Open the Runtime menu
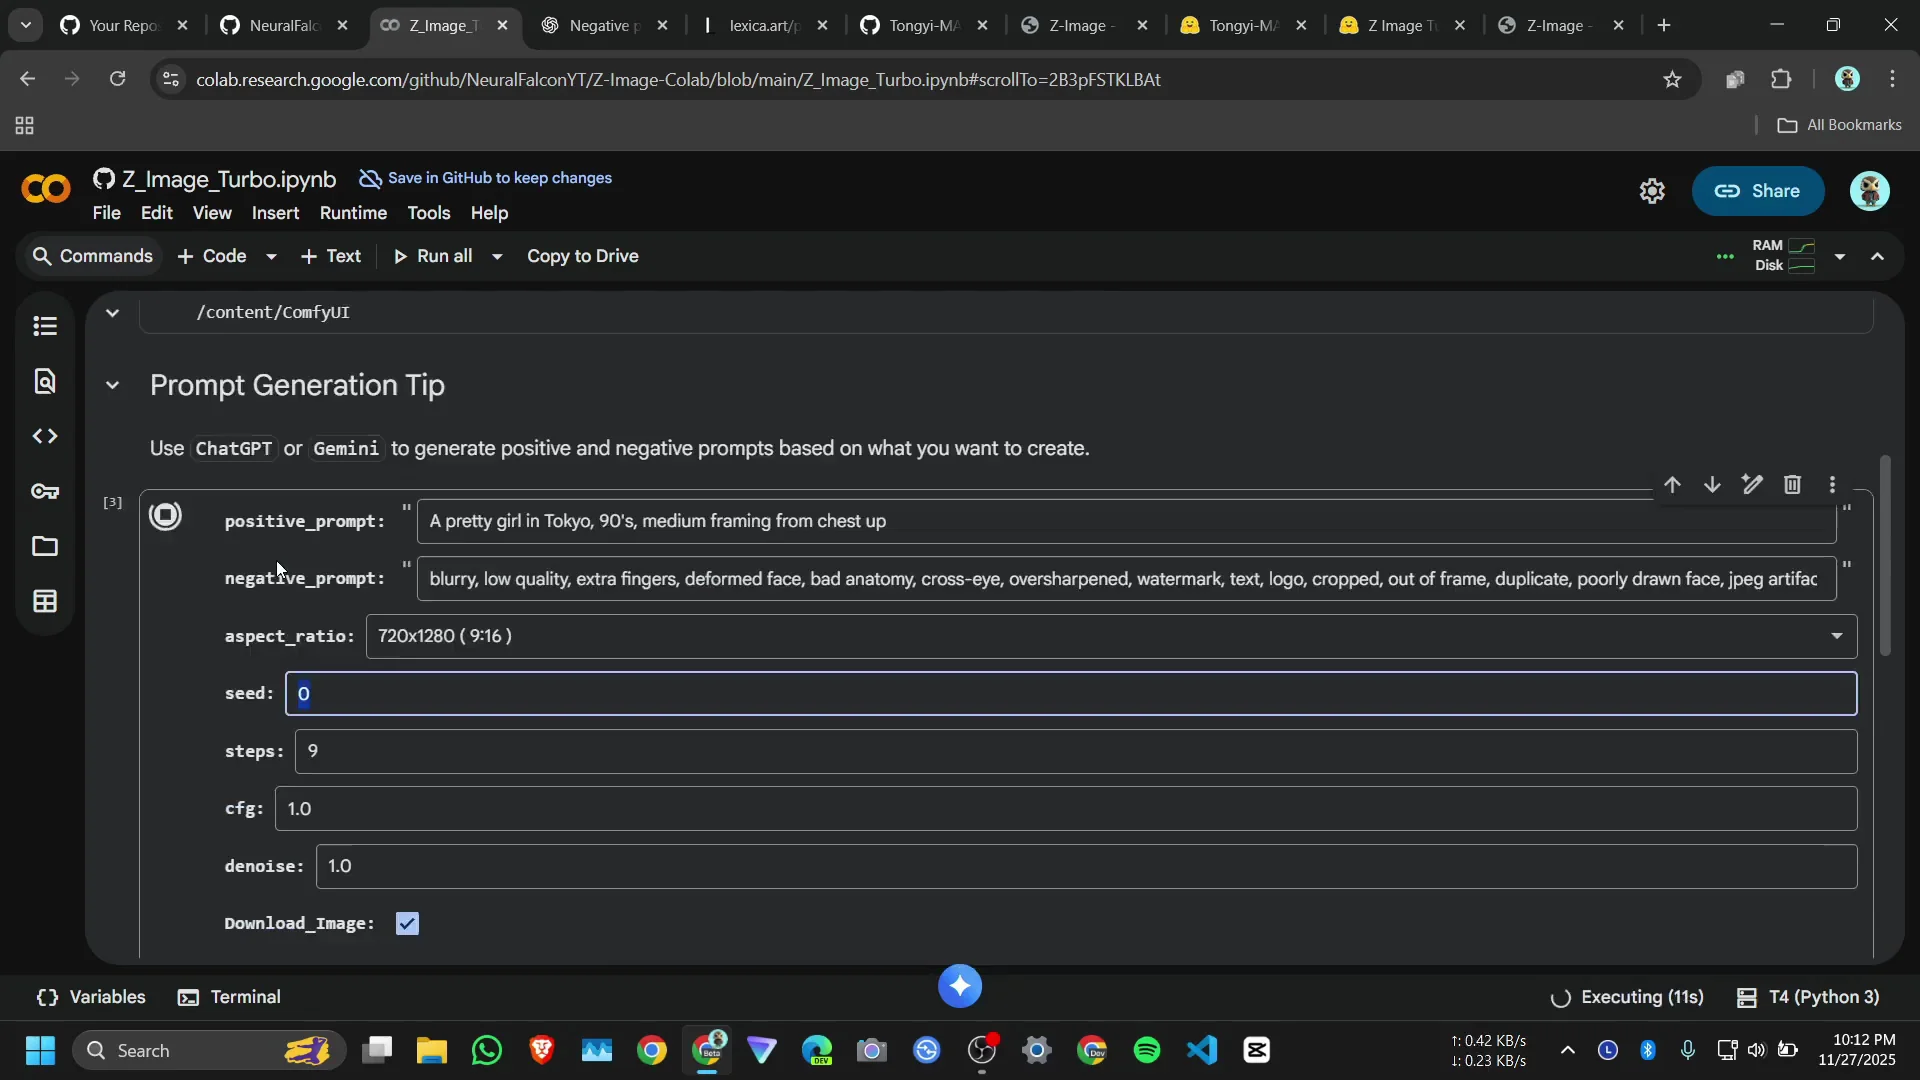The image size is (1920, 1080). pos(353,213)
